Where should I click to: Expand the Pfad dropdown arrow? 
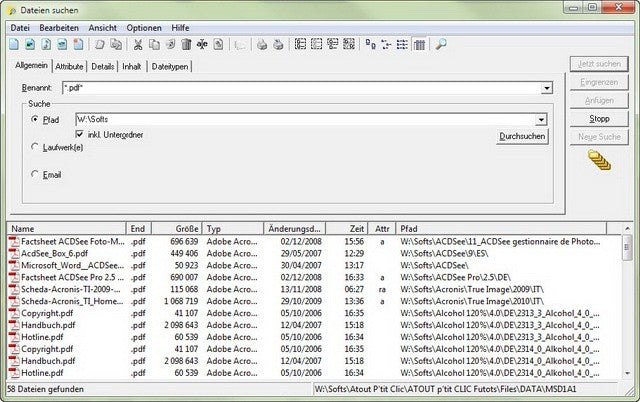[541, 120]
